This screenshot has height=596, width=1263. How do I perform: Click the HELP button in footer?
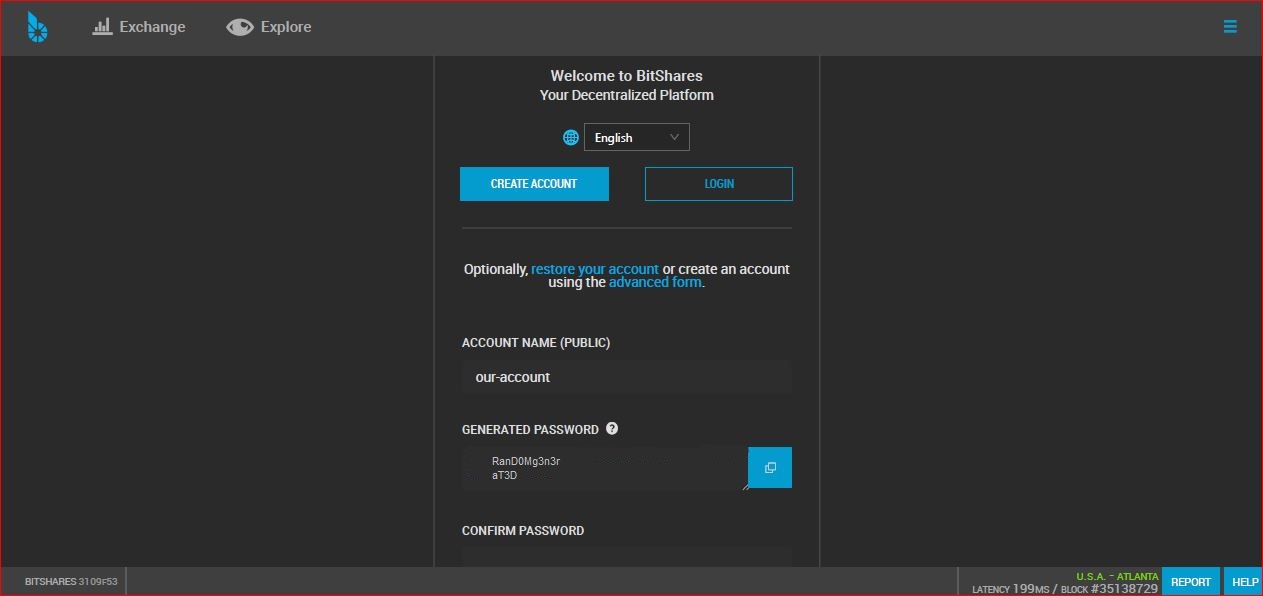1245,582
